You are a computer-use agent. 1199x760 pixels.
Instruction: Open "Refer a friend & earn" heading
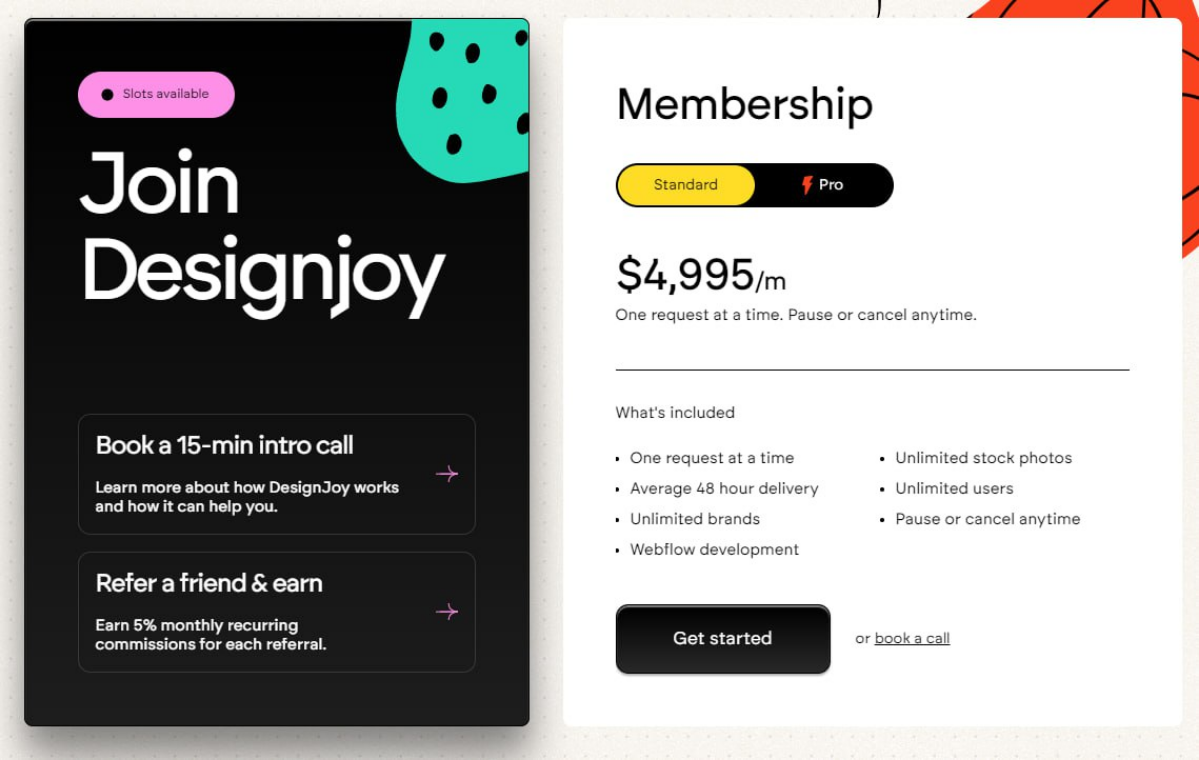tap(209, 583)
